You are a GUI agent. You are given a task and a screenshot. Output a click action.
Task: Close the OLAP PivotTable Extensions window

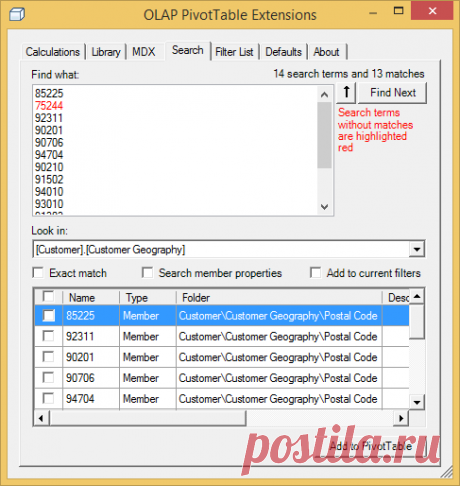click(432, 11)
